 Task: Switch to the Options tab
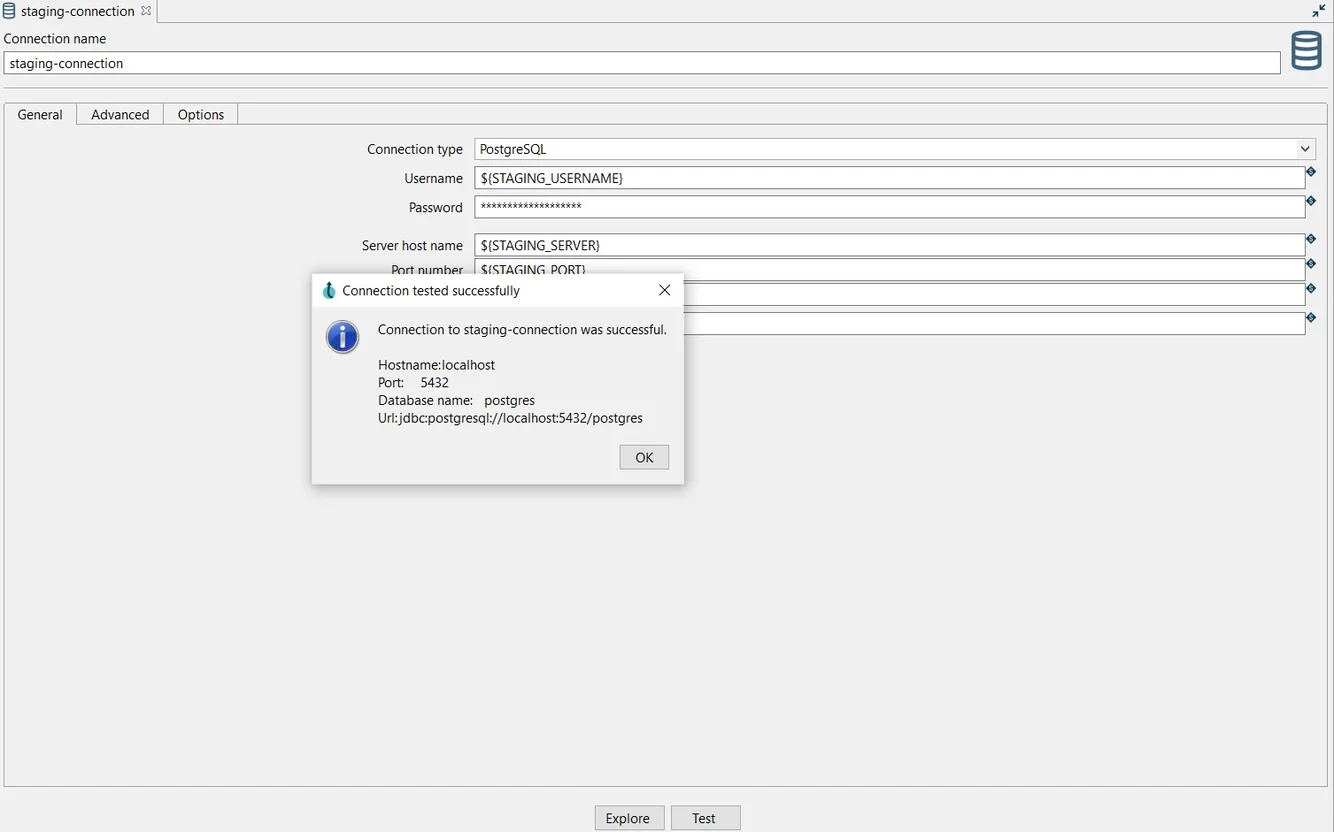[x=200, y=114]
